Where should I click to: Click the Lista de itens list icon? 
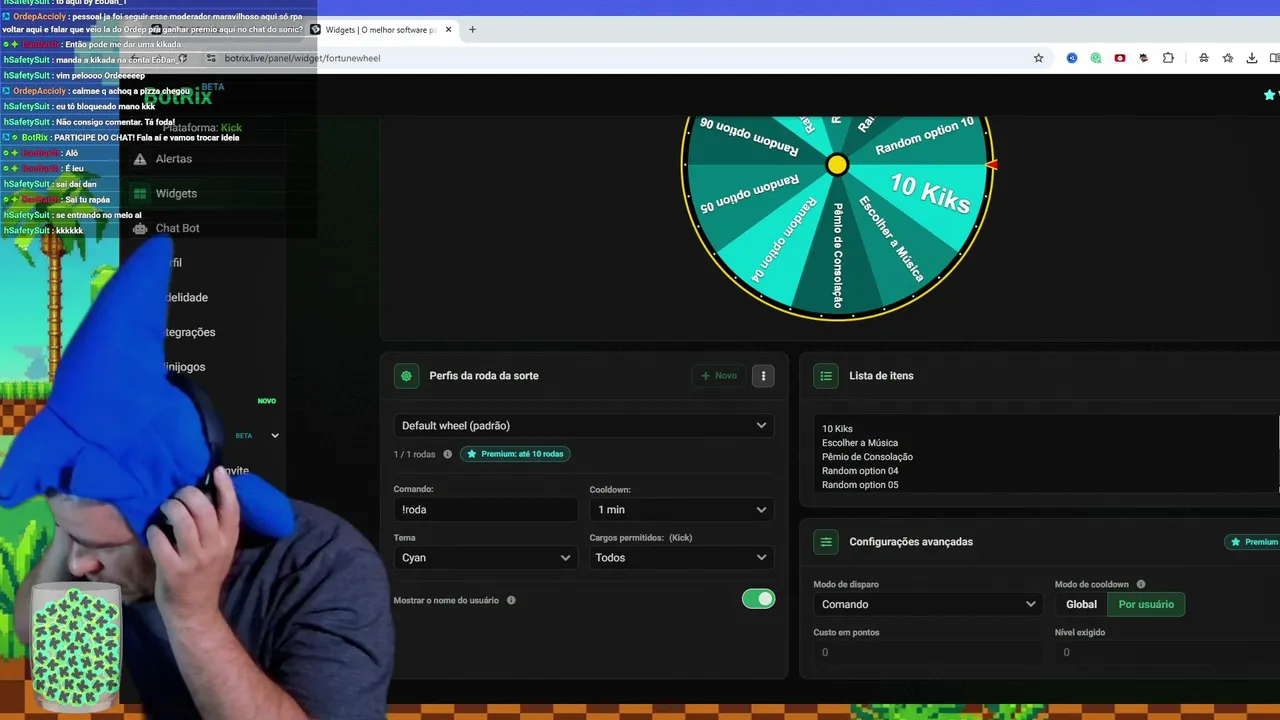click(x=826, y=376)
